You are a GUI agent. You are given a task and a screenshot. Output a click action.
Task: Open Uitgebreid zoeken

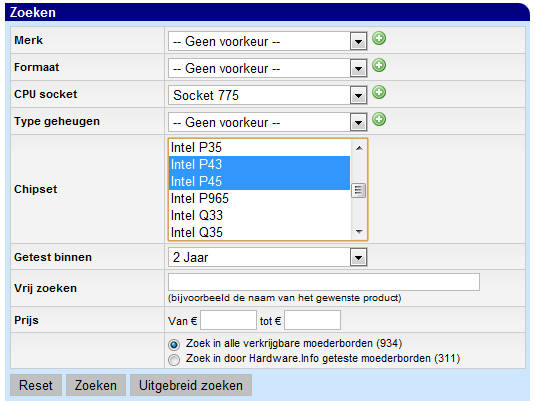point(191,385)
